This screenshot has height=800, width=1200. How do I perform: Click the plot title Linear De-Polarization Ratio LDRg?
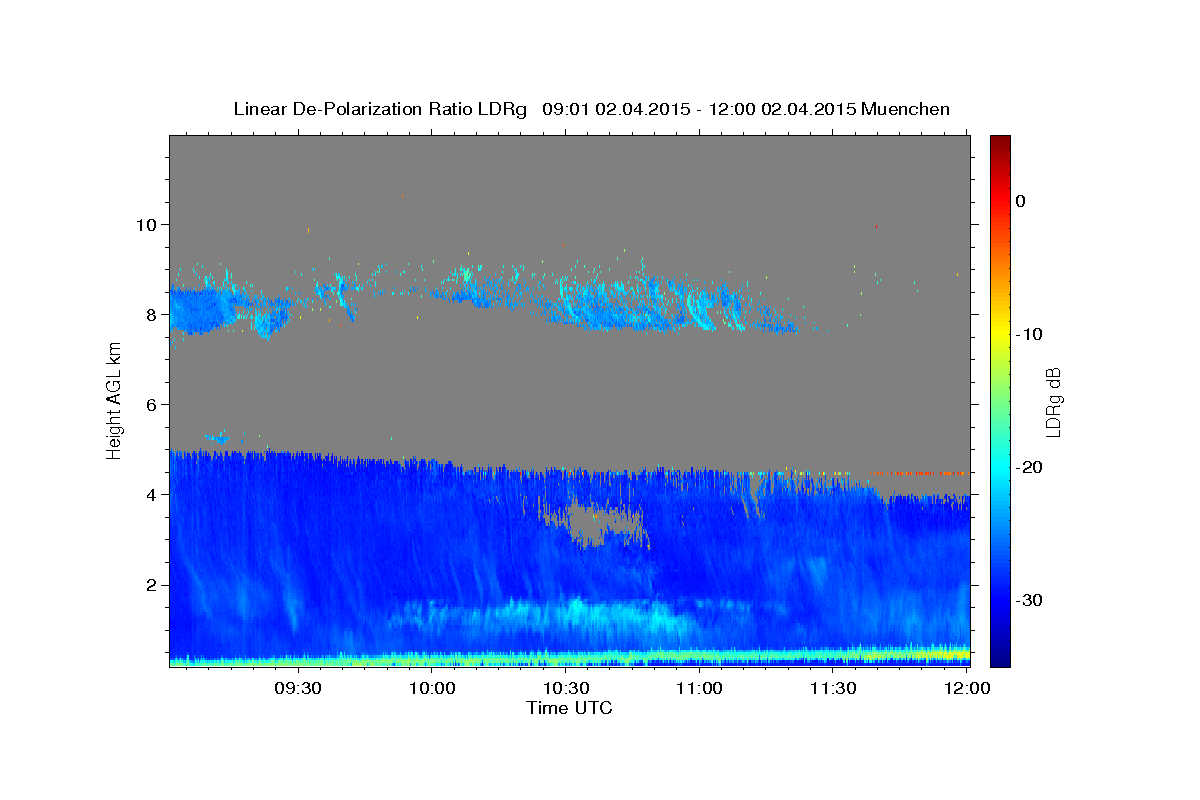coord(380,109)
